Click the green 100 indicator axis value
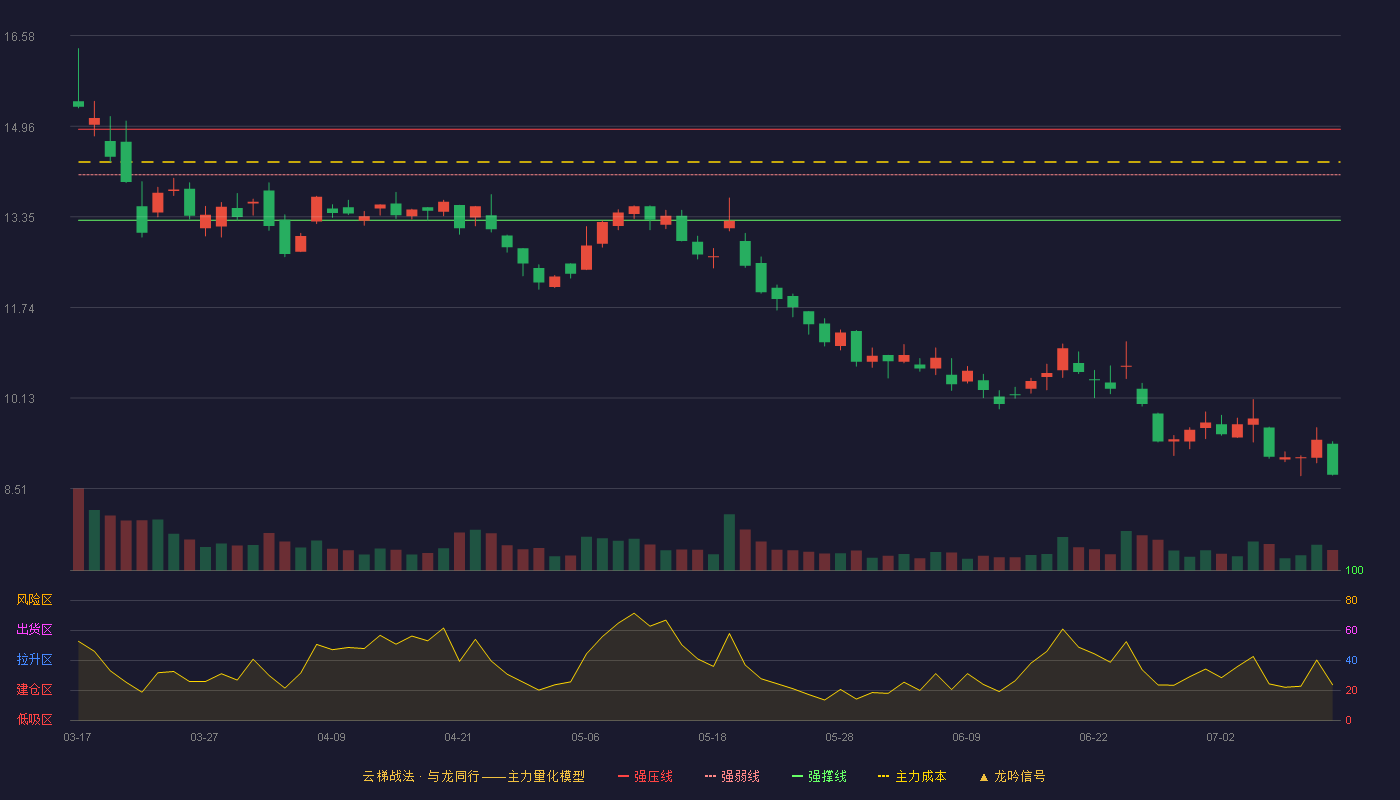 pyautogui.click(x=1354, y=571)
